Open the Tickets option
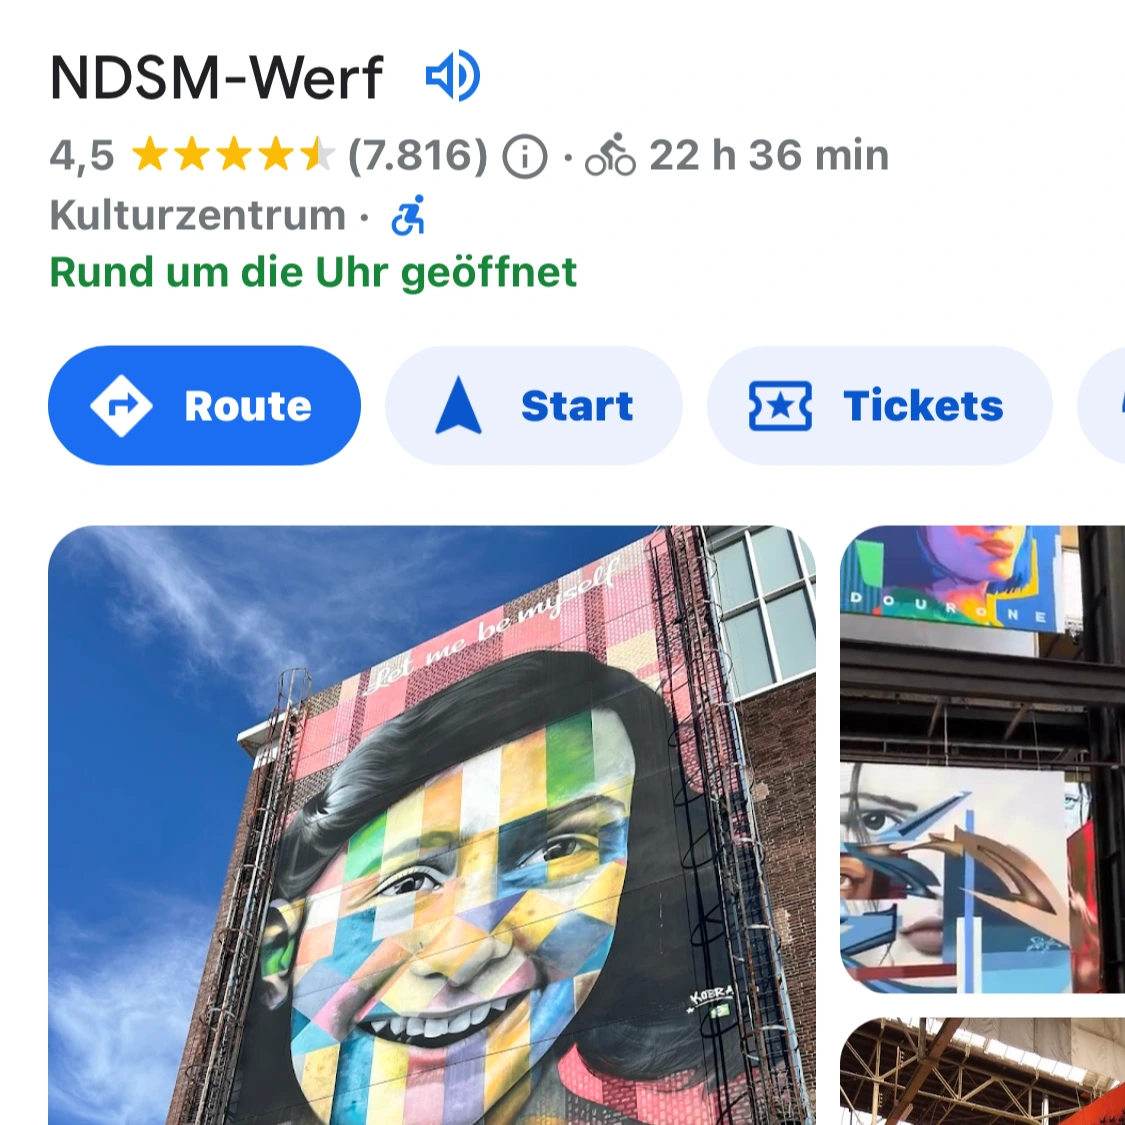The height and width of the screenshot is (1125, 1125). click(880, 405)
